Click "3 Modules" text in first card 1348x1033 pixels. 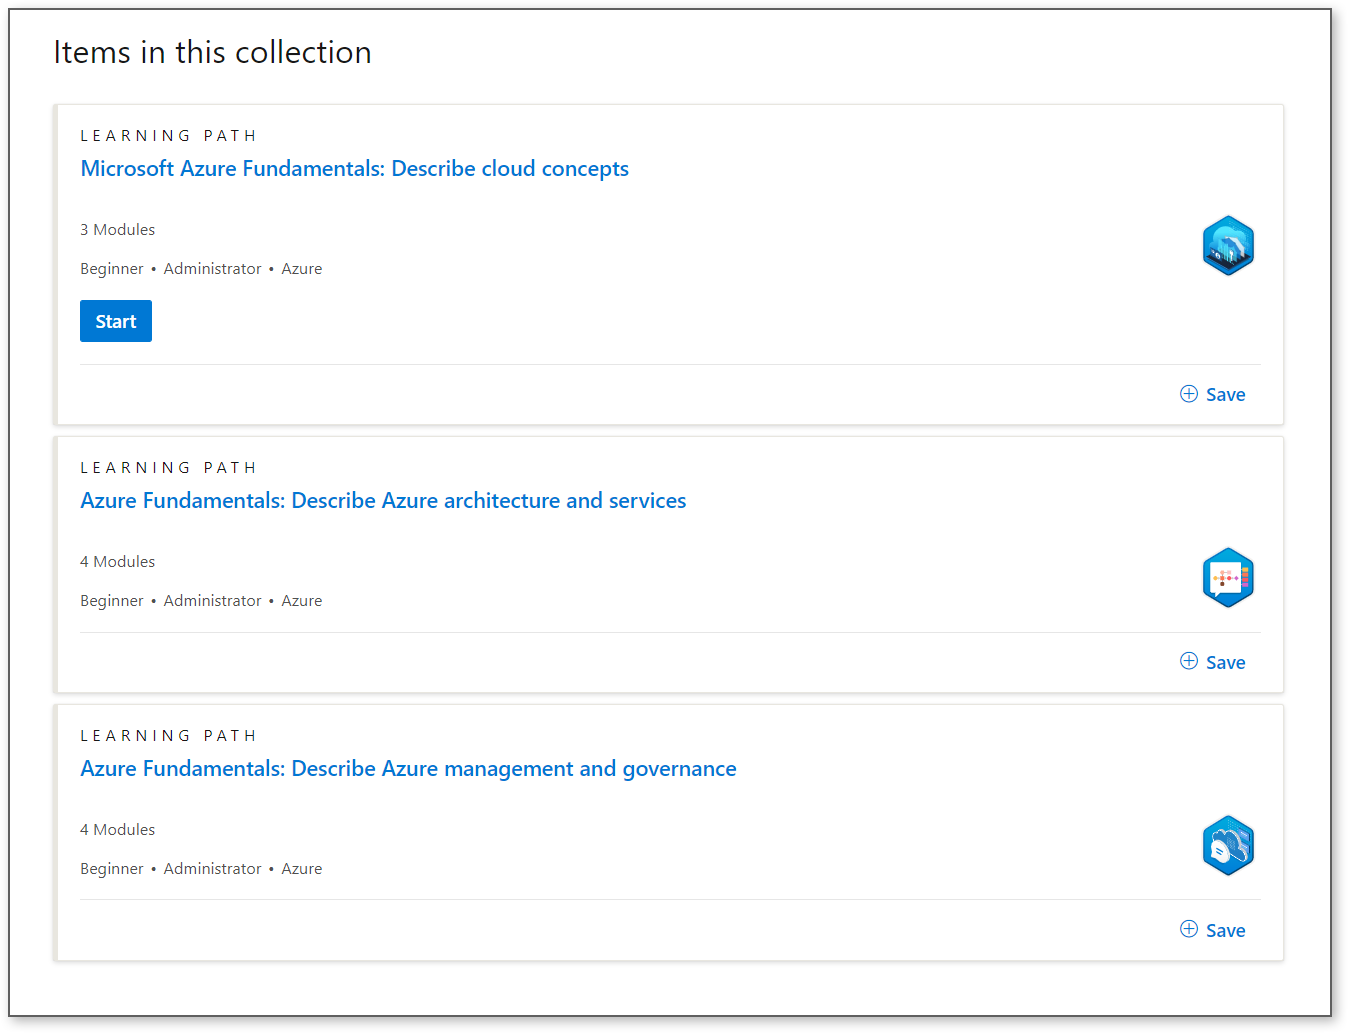click(118, 230)
